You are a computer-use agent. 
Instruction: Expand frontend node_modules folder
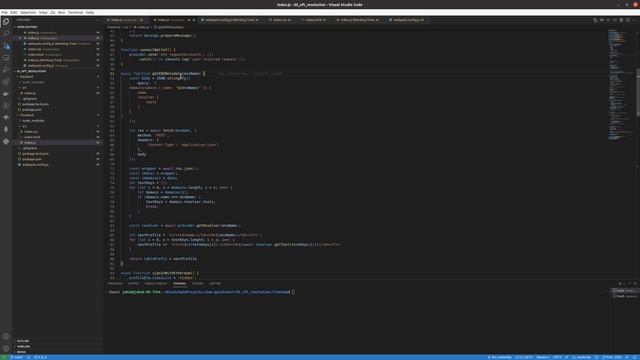pyautogui.click(x=33, y=121)
